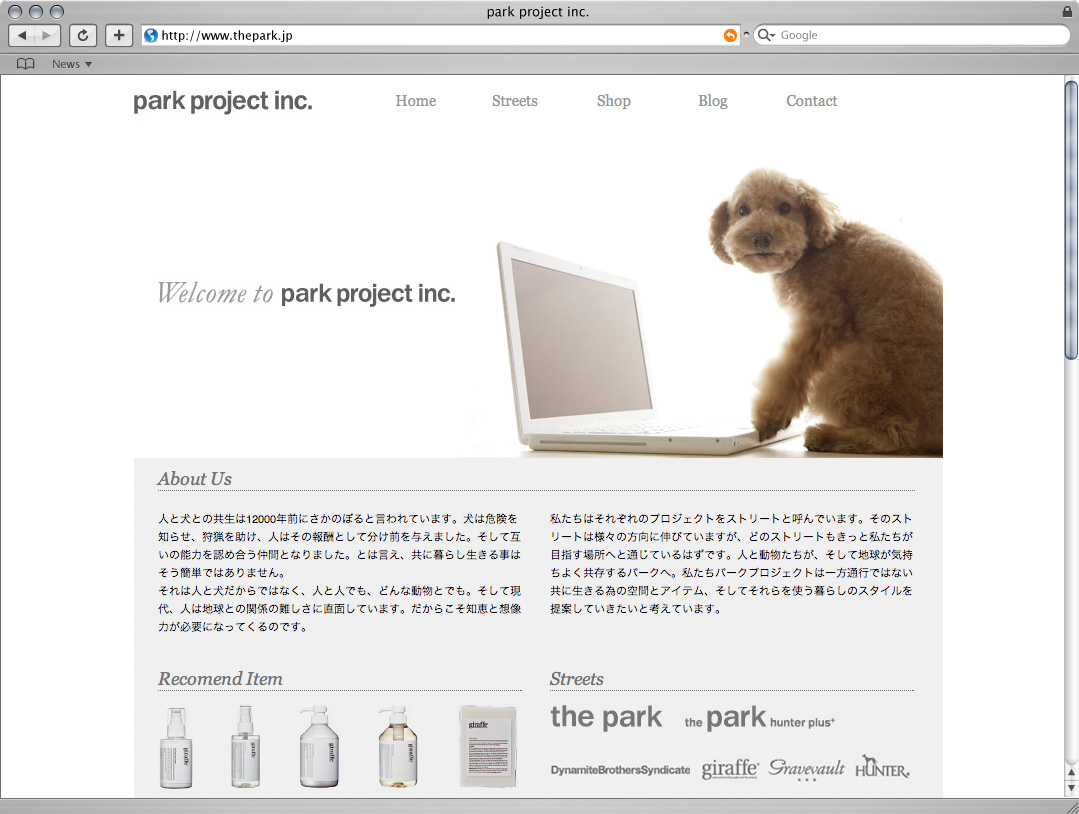
Task: Add a bookmark using the plus button
Action: click(x=119, y=36)
